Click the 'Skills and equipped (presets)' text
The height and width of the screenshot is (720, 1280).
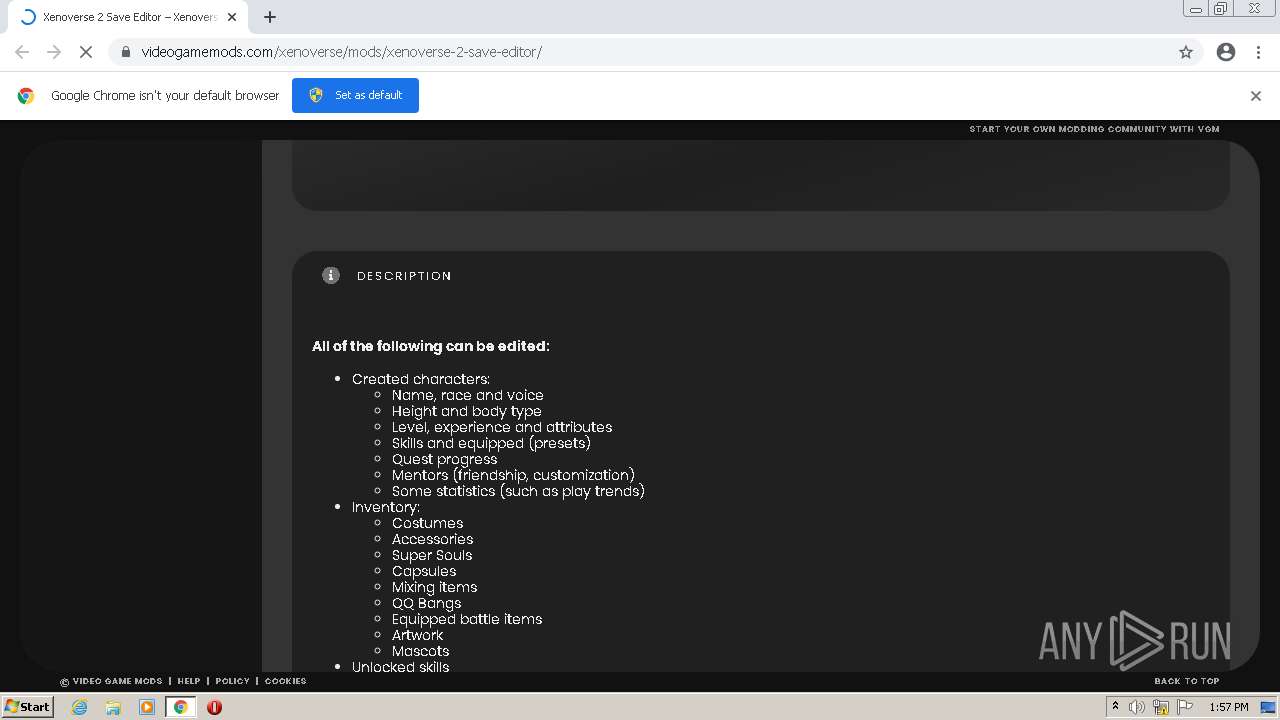click(x=491, y=443)
